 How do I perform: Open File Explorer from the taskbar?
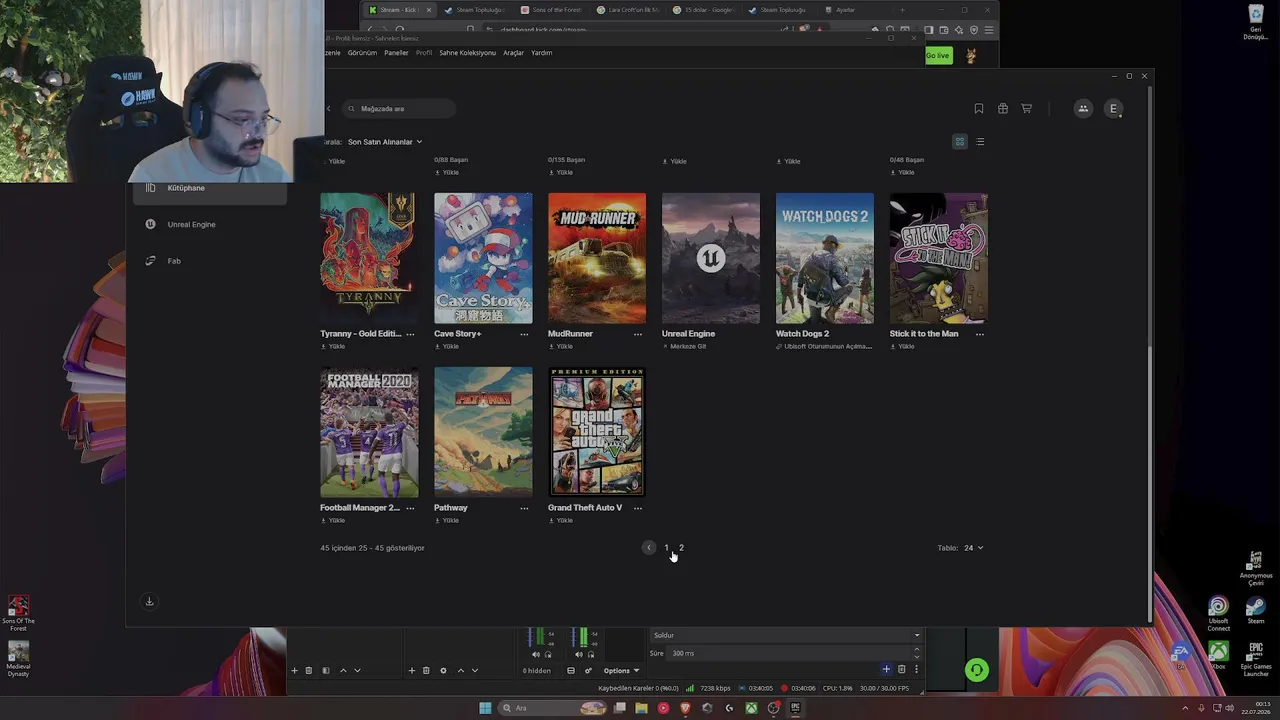[x=641, y=708]
